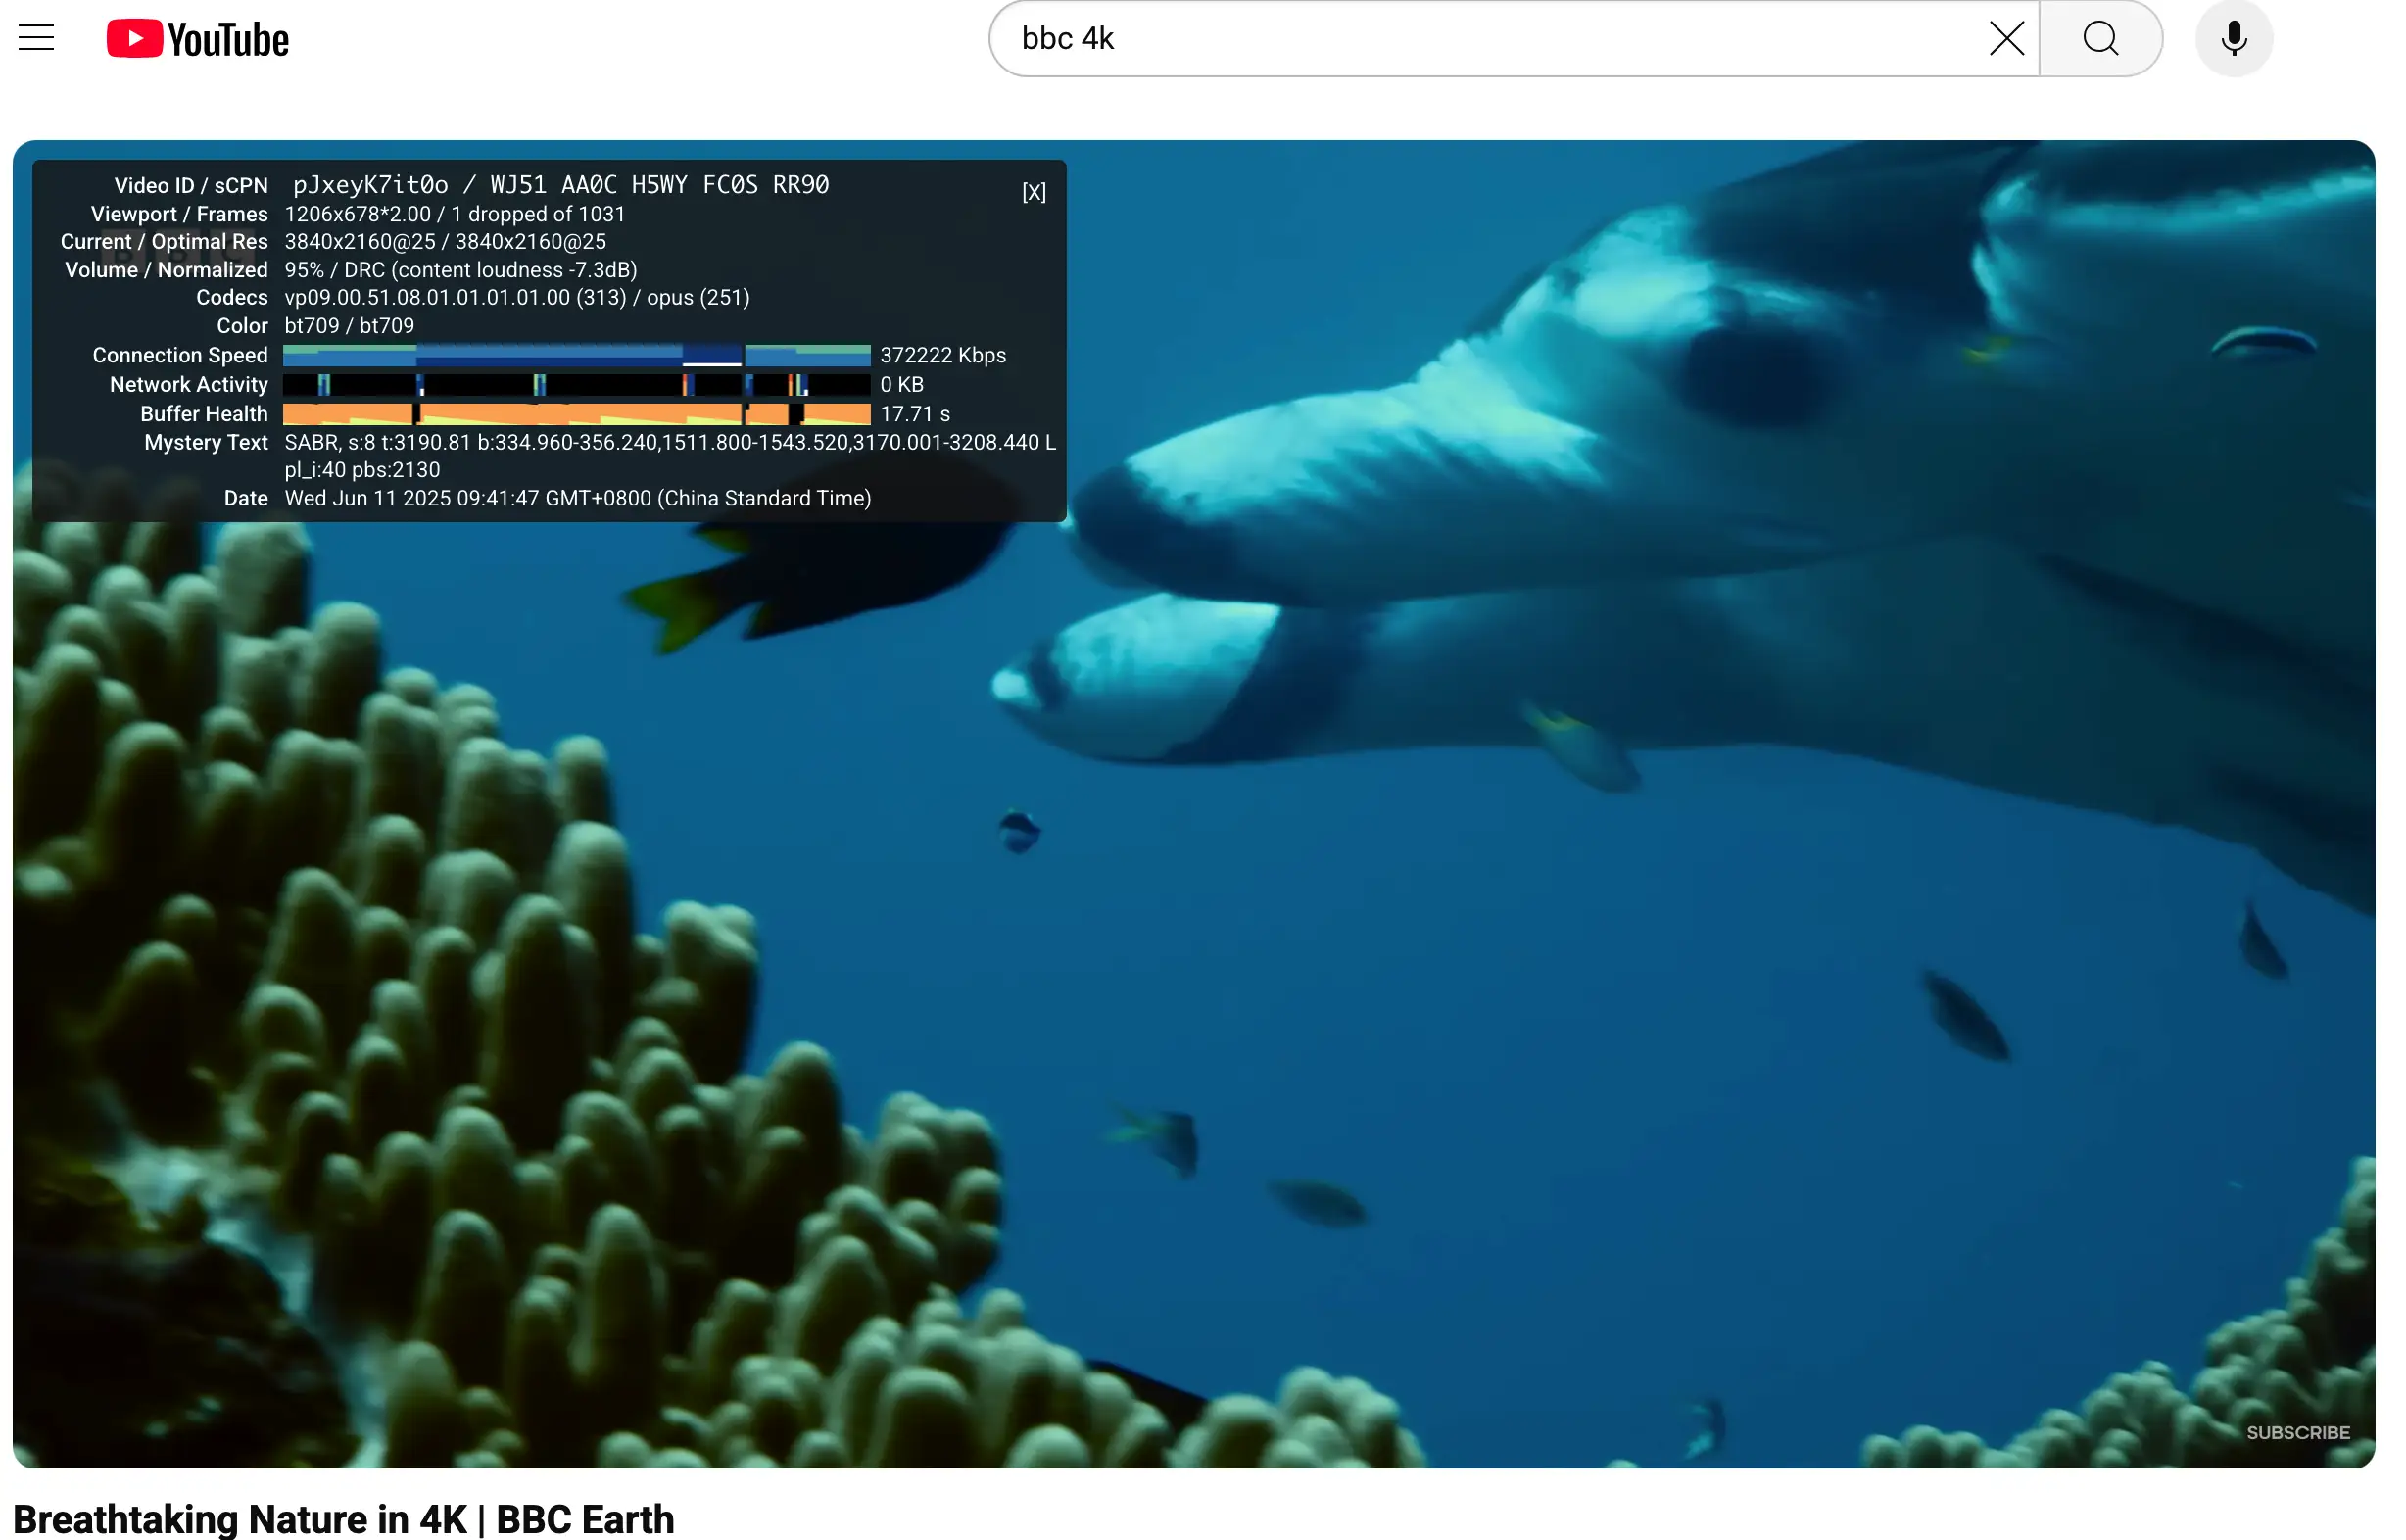
Task: Click the SUBSCRIBE watermark on video
Action: tap(2297, 1432)
